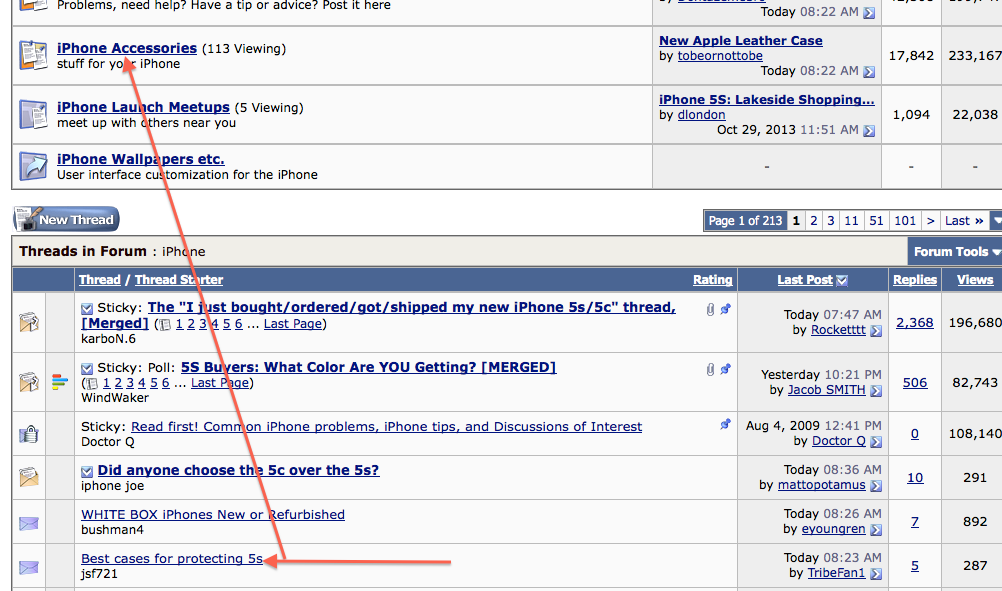Click pin icon on iPhone 5s/5c sticky thread

(725, 309)
